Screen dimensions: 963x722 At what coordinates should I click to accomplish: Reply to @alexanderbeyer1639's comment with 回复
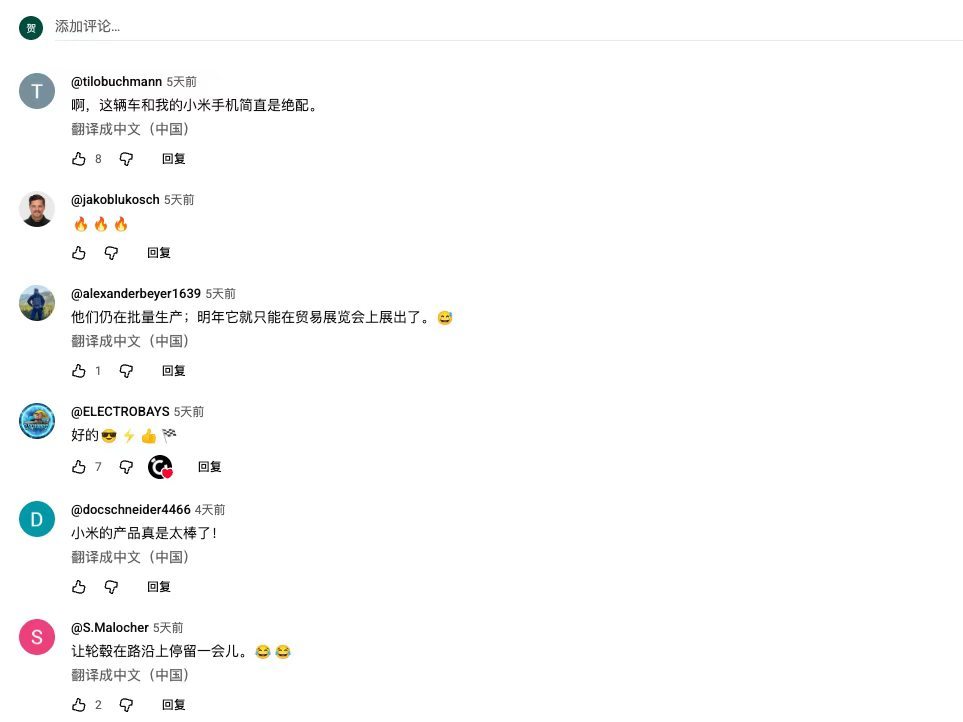pos(173,371)
